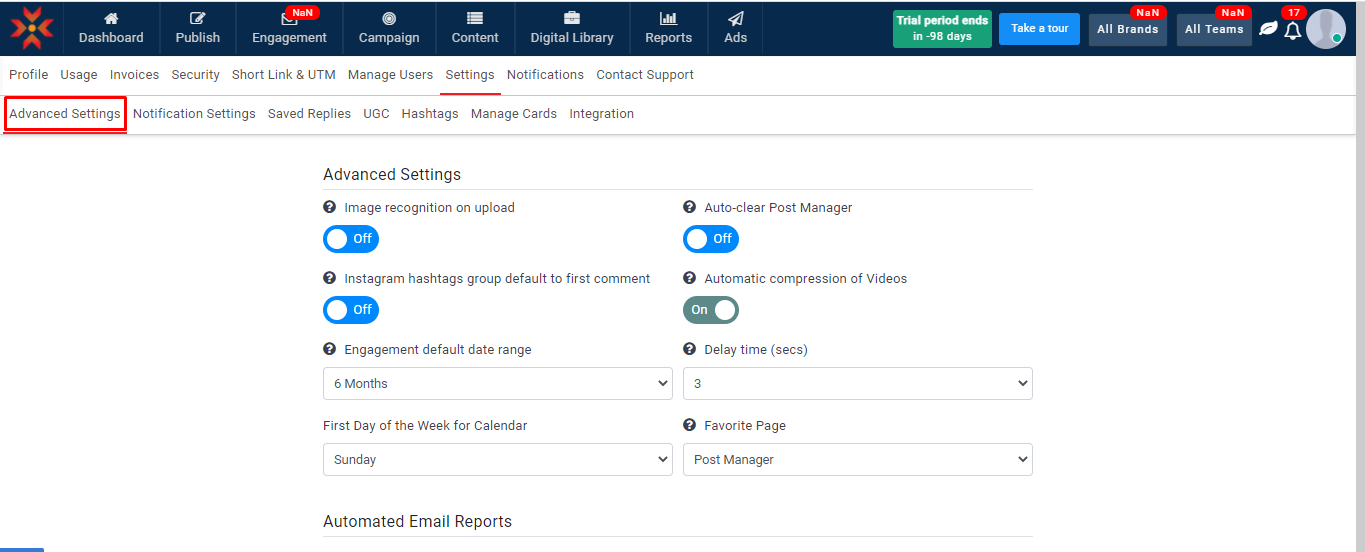Switch to Notification Settings tab
1365x552 pixels.
tap(194, 114)
